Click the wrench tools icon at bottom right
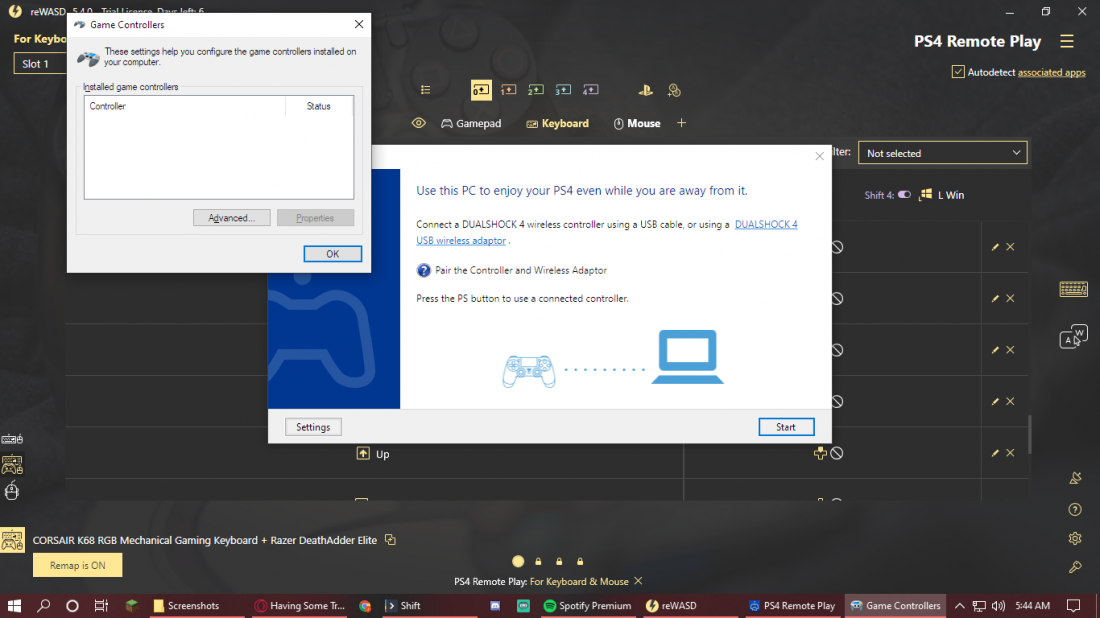The width and height of the screenshot is (1100, 618). click(1075, 567)
